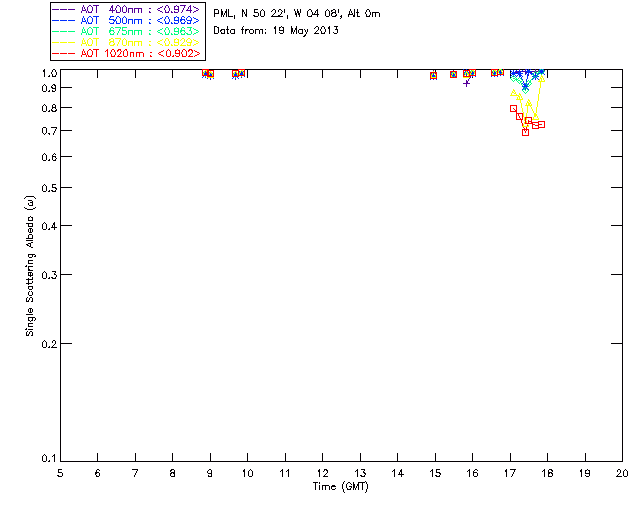The width and height of the screenshot is (640, 512).
Task: Click the AOT 870nm legend entry
Action: (x=126, y=42)
